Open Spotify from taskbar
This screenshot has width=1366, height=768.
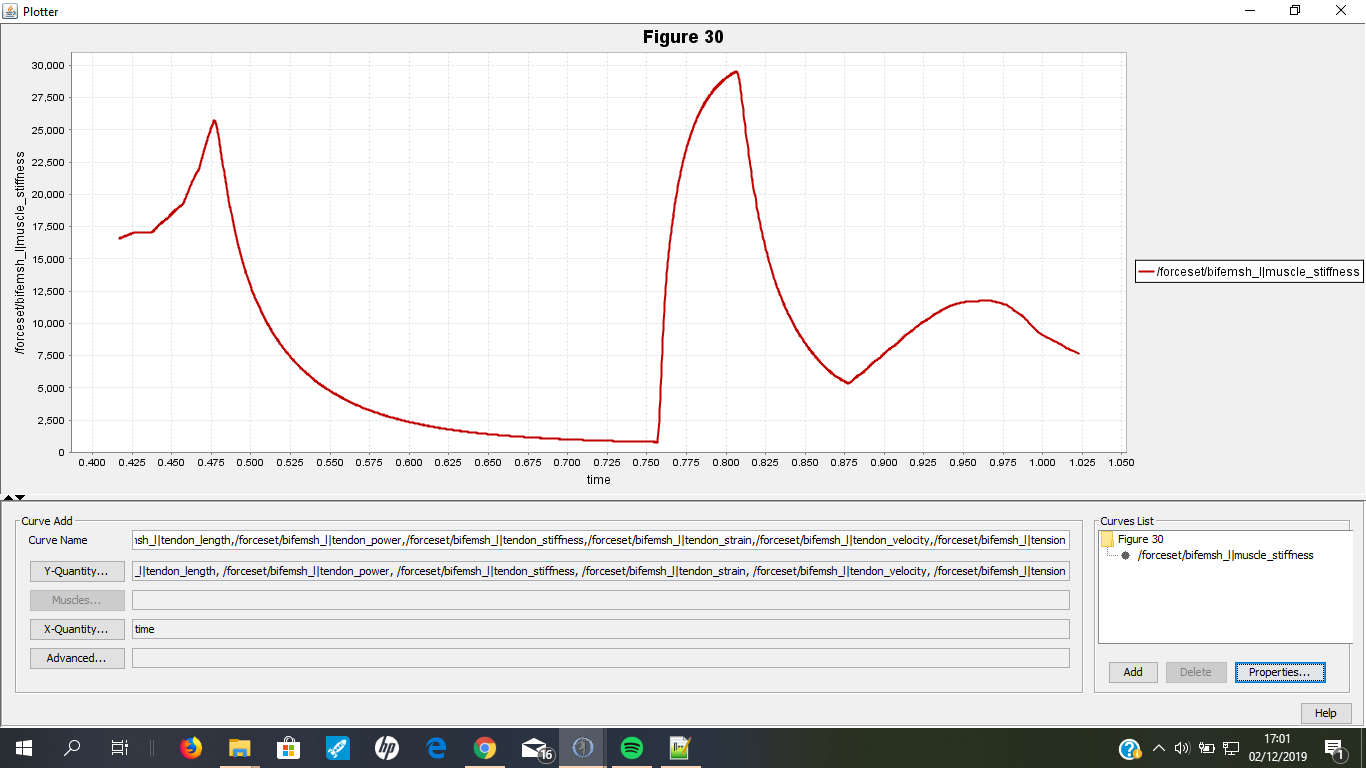pos(632,748)
